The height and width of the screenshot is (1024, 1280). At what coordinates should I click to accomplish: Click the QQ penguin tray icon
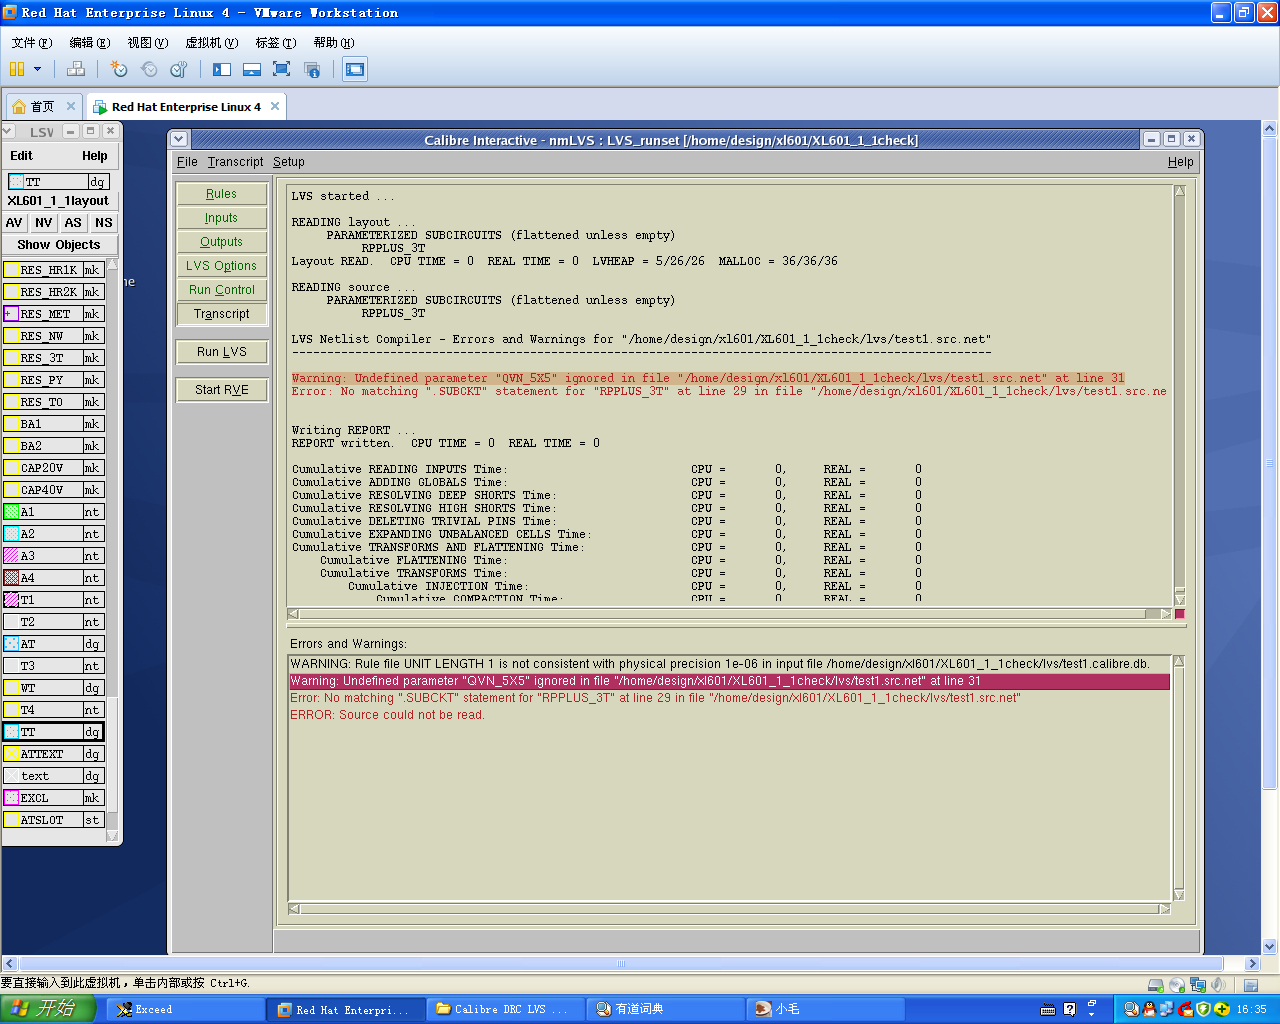pos(1149,1009)
